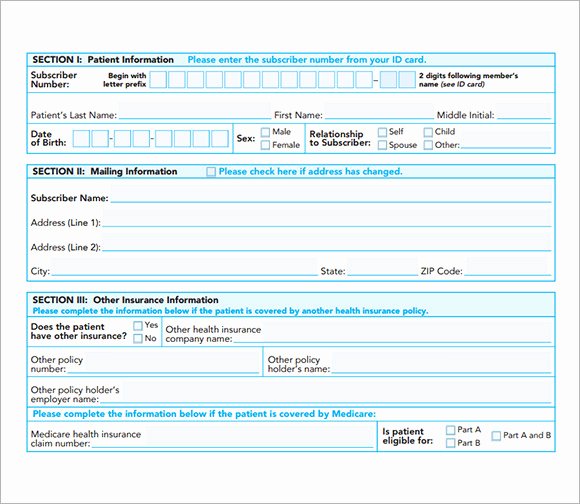The height and width of the screenshot is (504, 580).
Task: Click 'Does the patient have other insurance?' text
Action: (79, 331)
